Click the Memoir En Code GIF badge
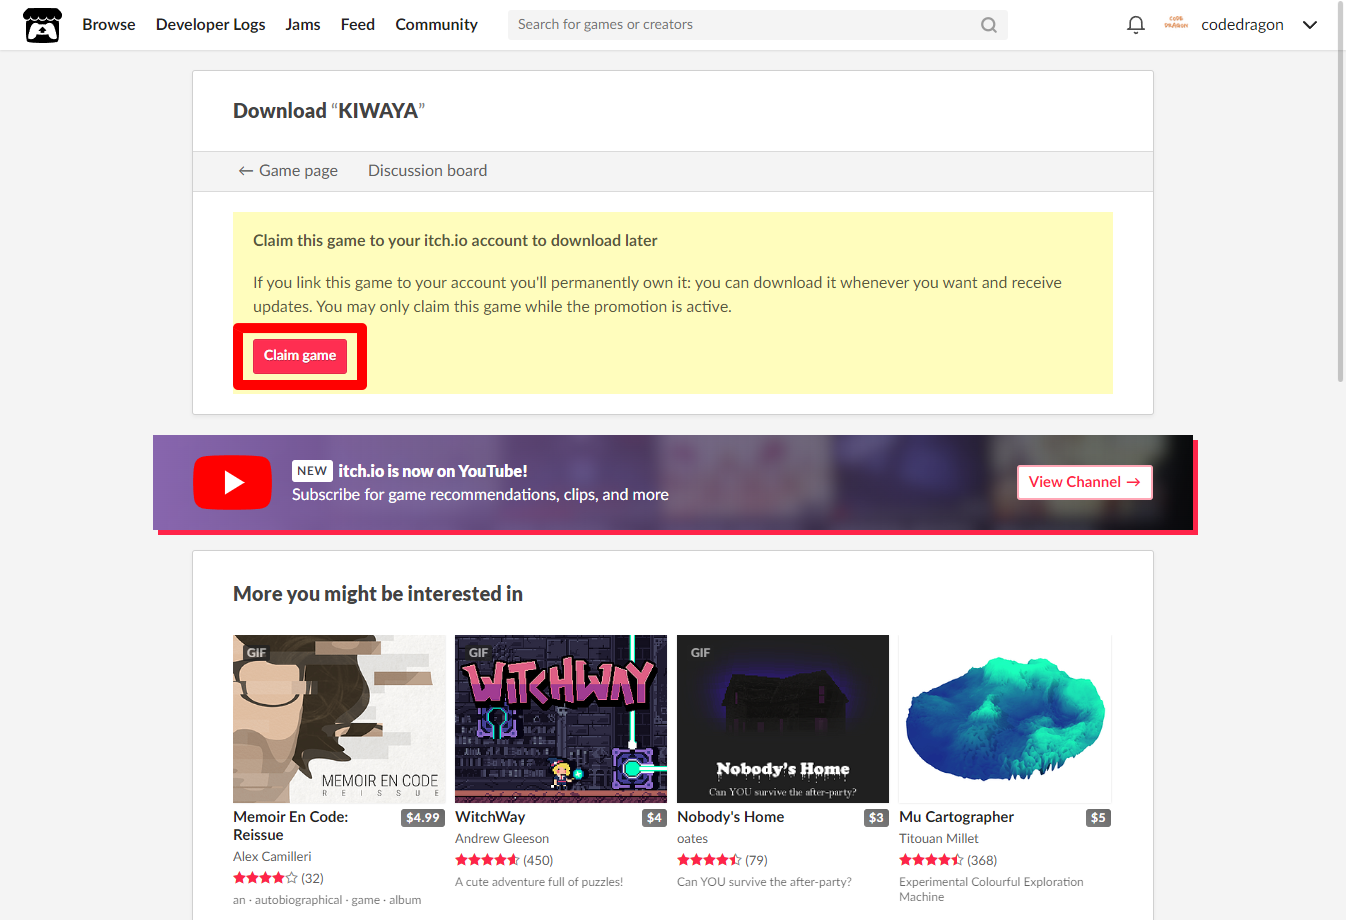 tap(256, 653)
